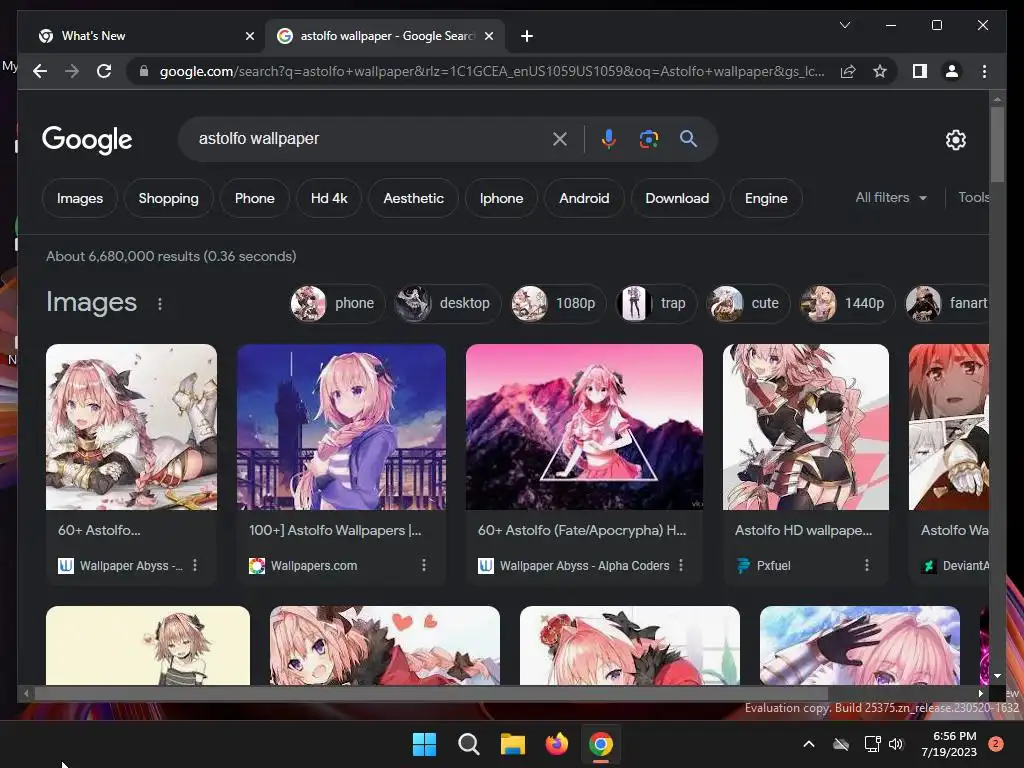This screenshot has height=768, width=1024.
Task: Open the clock and date panel
Action: [x=949, y=744]
